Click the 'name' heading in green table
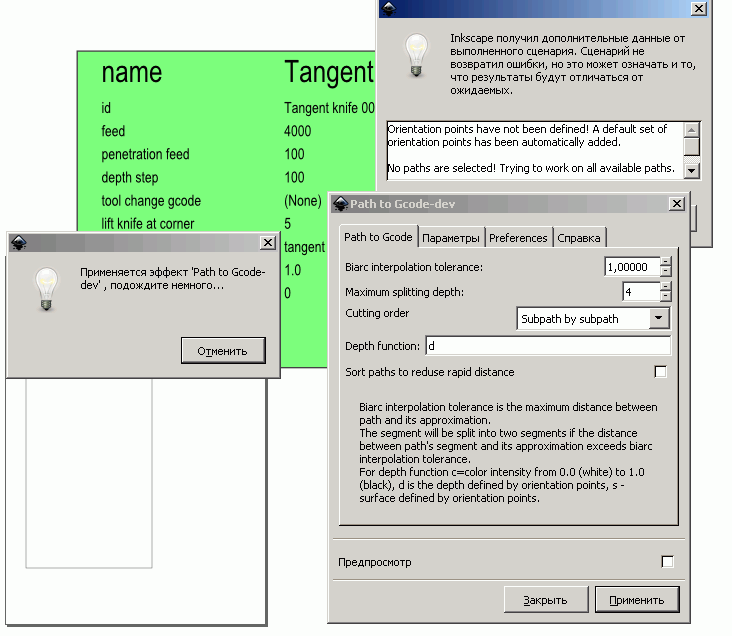Image resolution: width=732 pixels, height=636 pixels. pos(132,72)
